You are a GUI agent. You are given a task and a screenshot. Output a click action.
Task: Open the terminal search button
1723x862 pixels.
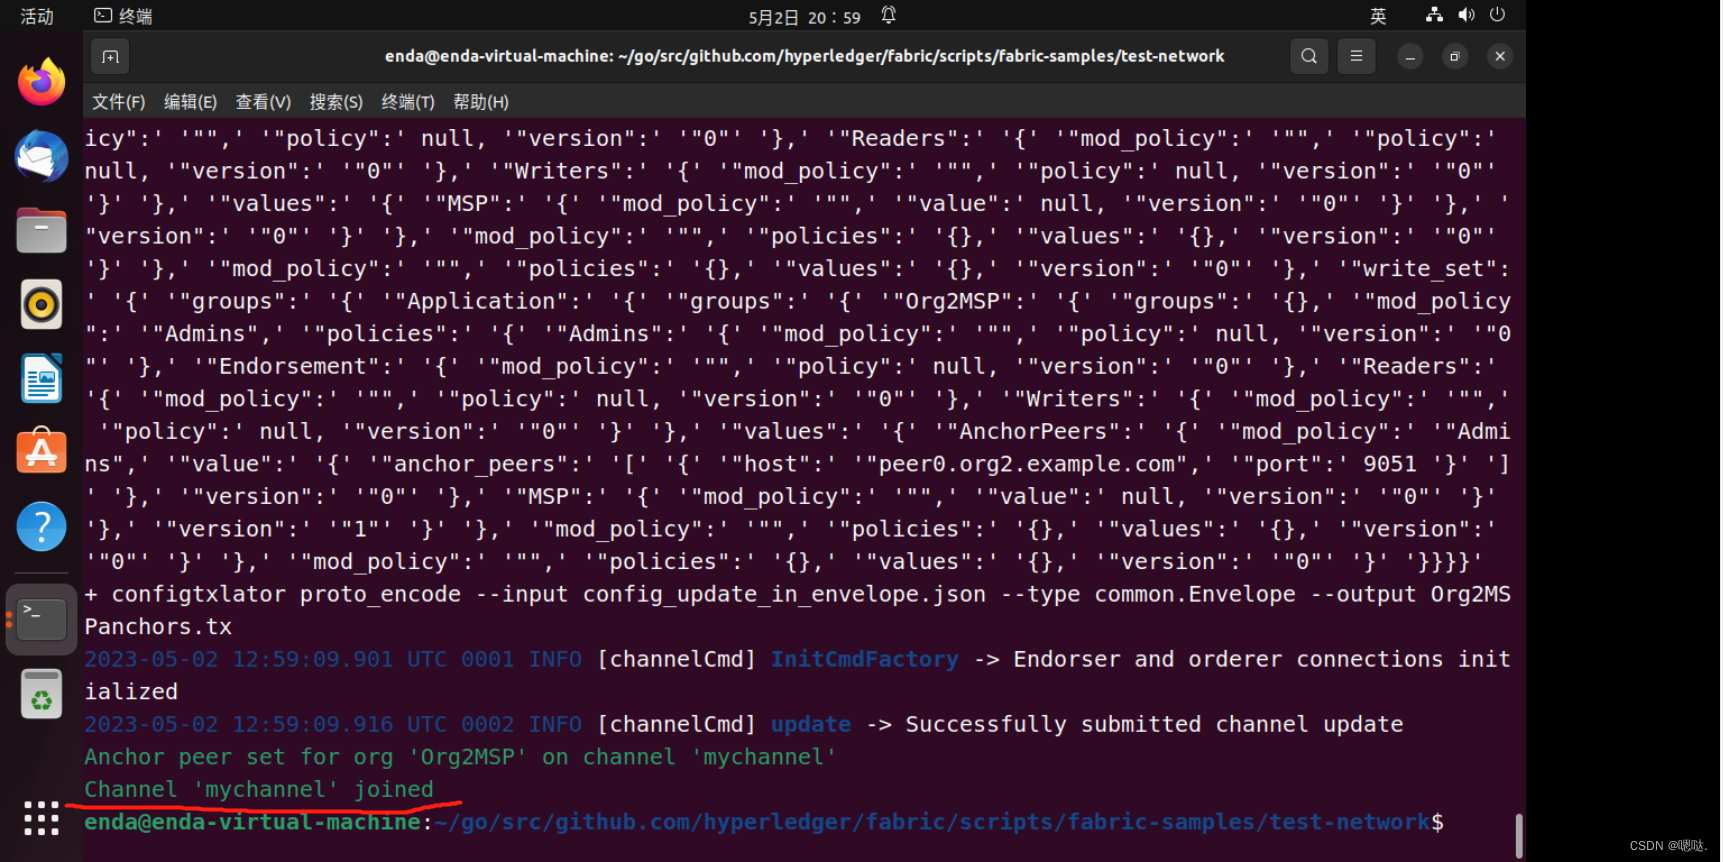(x=1309, y=57)
